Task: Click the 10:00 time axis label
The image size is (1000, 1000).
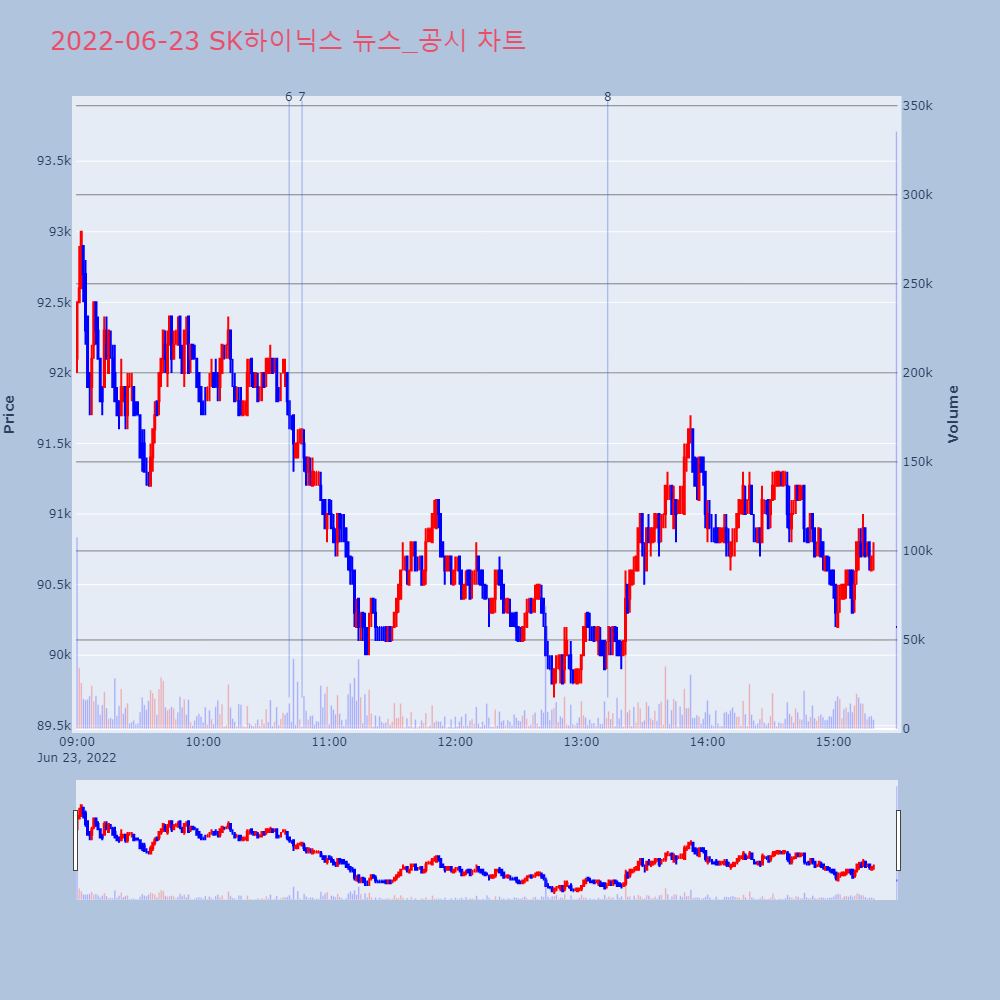Action: [x=203, y=742]
